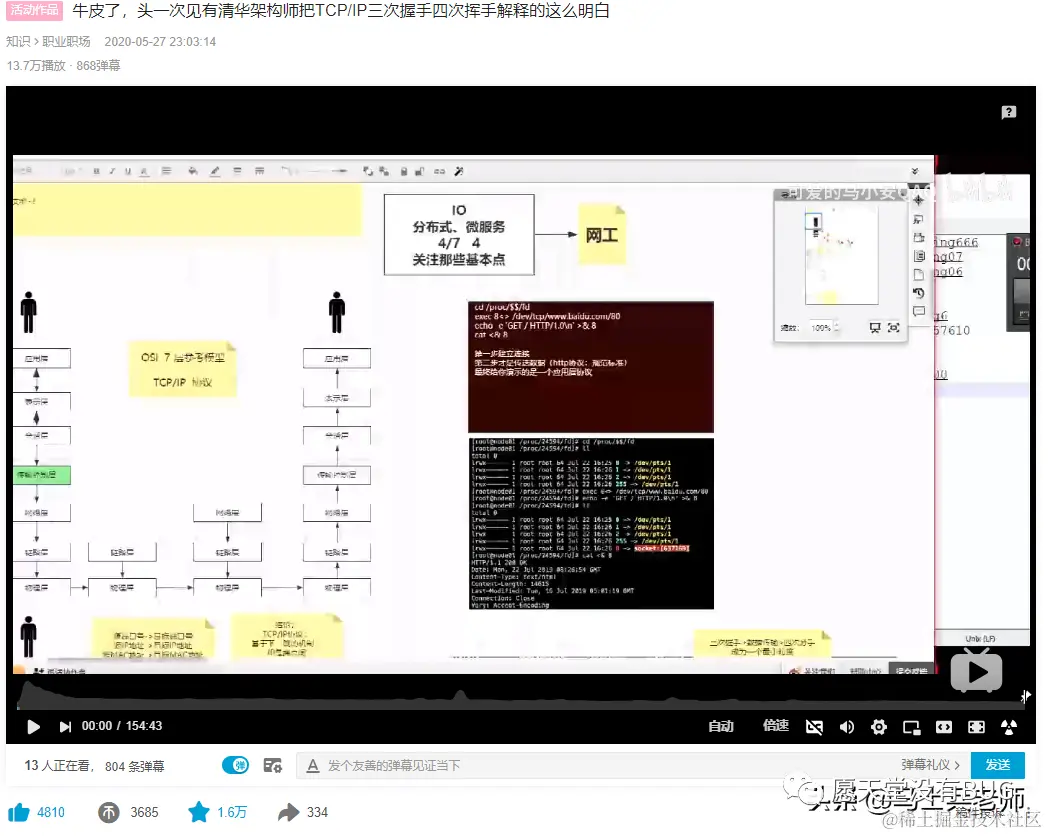Open the 倍速 playback speed menu
This screenshot has width=1048, height=836.
[775, 726]
